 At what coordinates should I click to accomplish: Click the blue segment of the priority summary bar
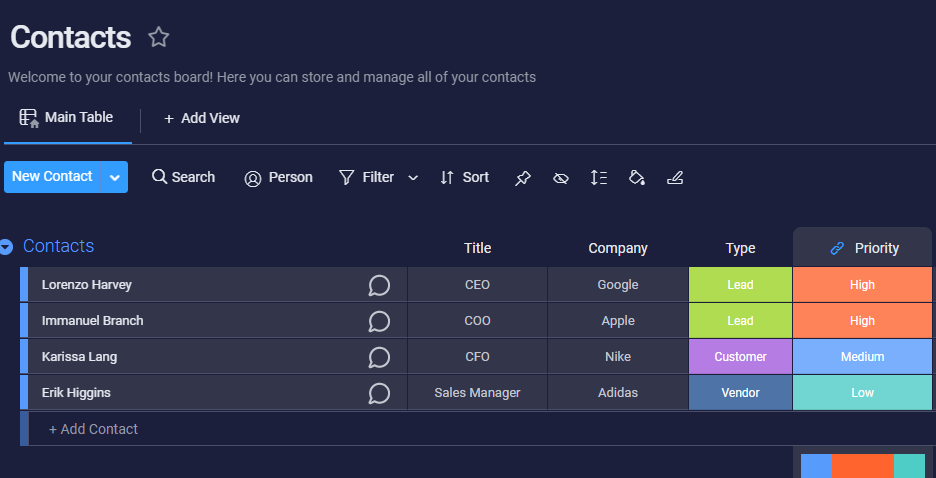(x=817, y=466)
